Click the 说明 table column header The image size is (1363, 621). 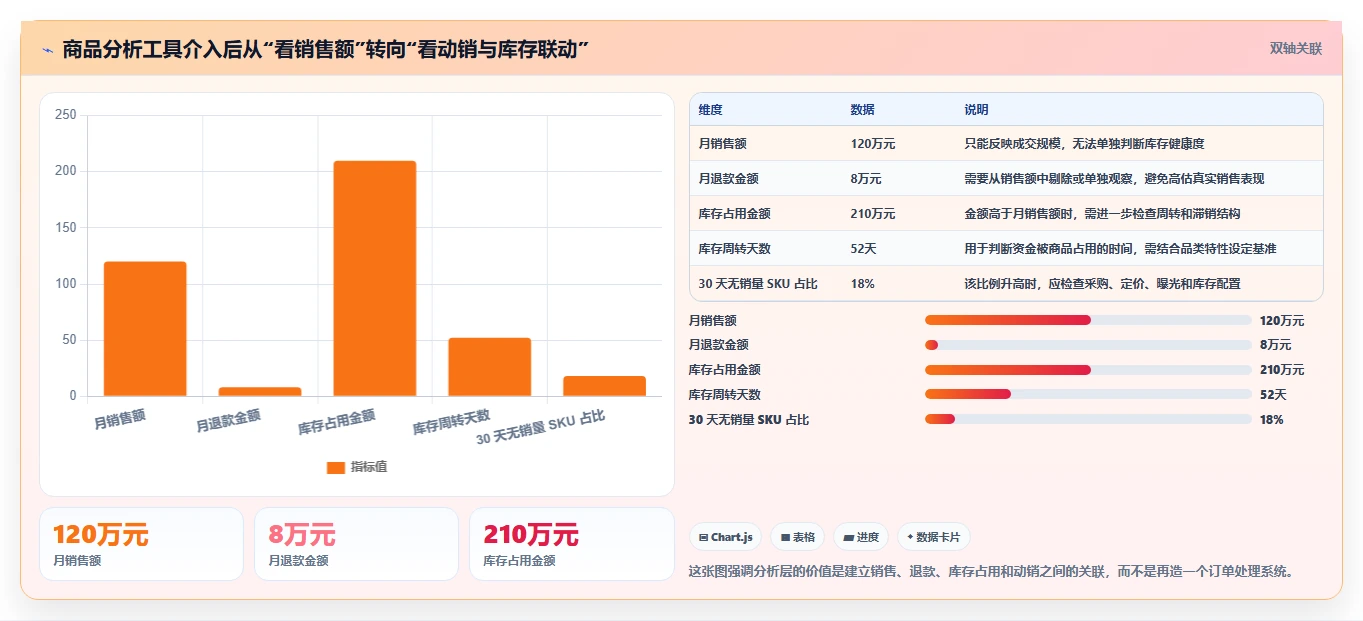pos(976,110)
